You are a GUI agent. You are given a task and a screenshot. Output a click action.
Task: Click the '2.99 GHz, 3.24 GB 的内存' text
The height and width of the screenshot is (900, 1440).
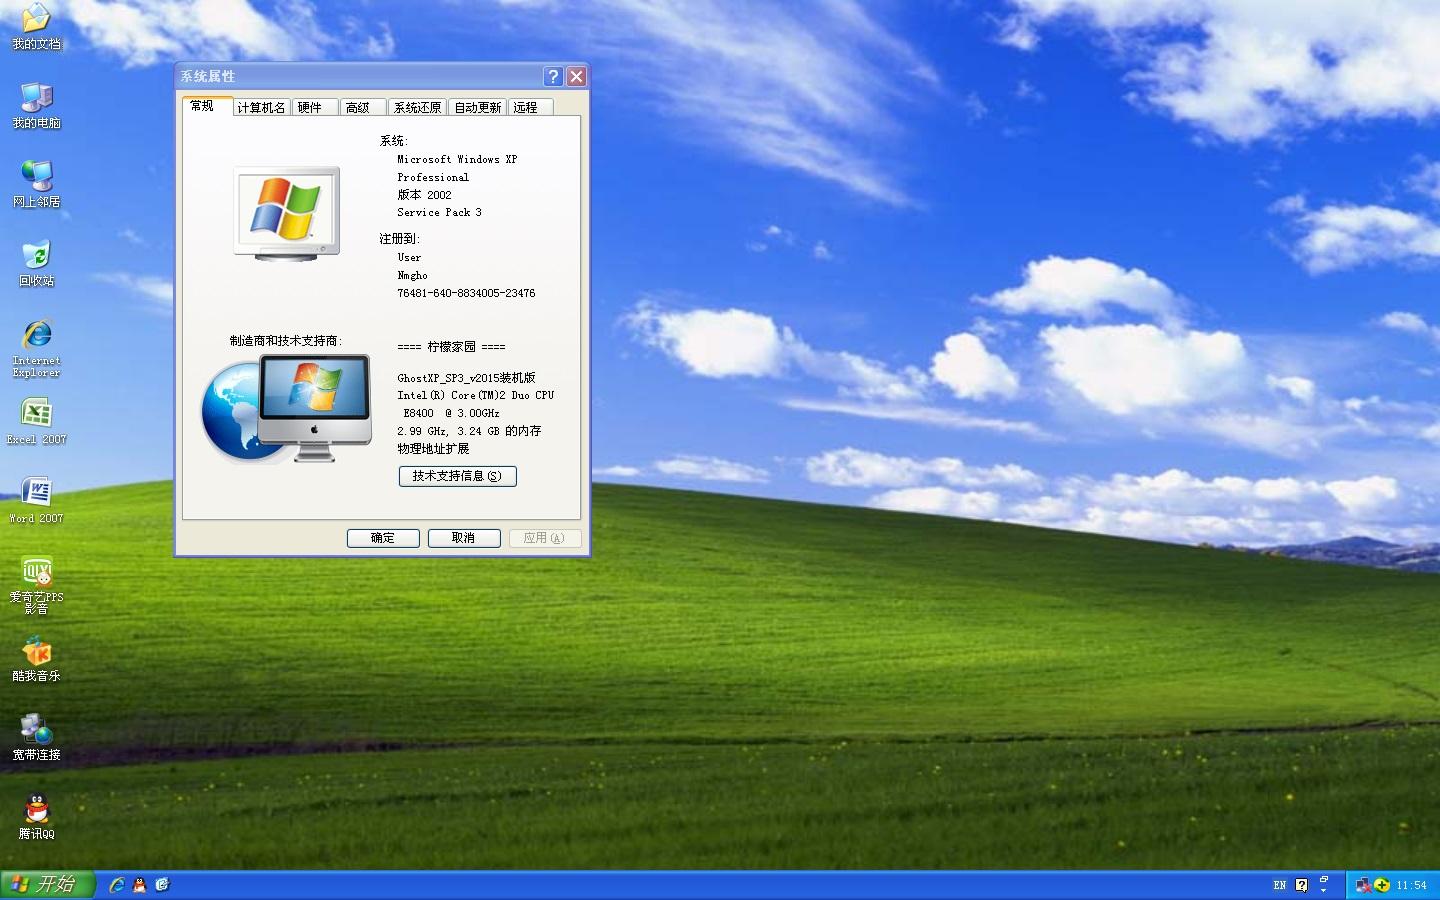coord(469,431)
